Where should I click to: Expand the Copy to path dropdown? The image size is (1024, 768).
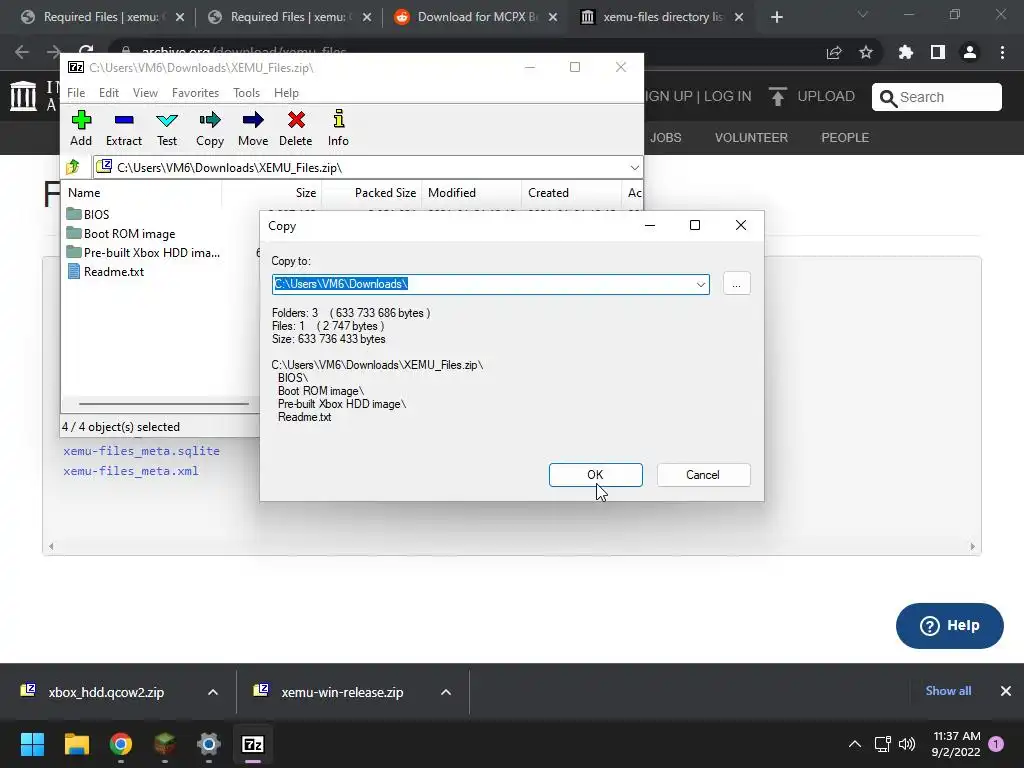tap(701, 284)
